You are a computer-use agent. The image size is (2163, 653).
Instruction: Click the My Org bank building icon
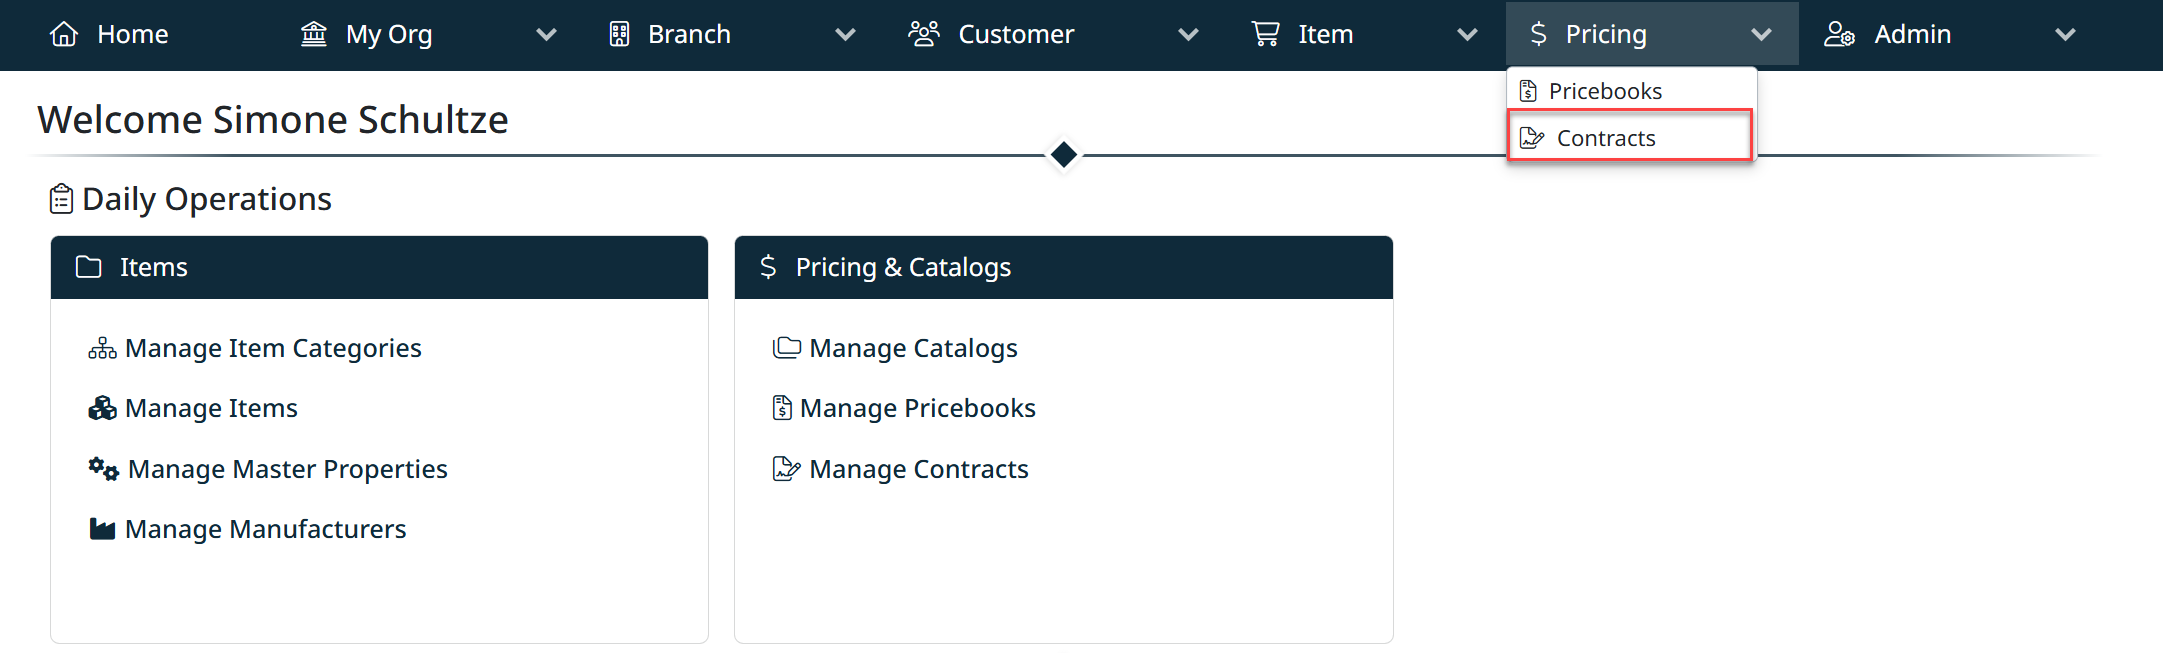coord(314,35)
